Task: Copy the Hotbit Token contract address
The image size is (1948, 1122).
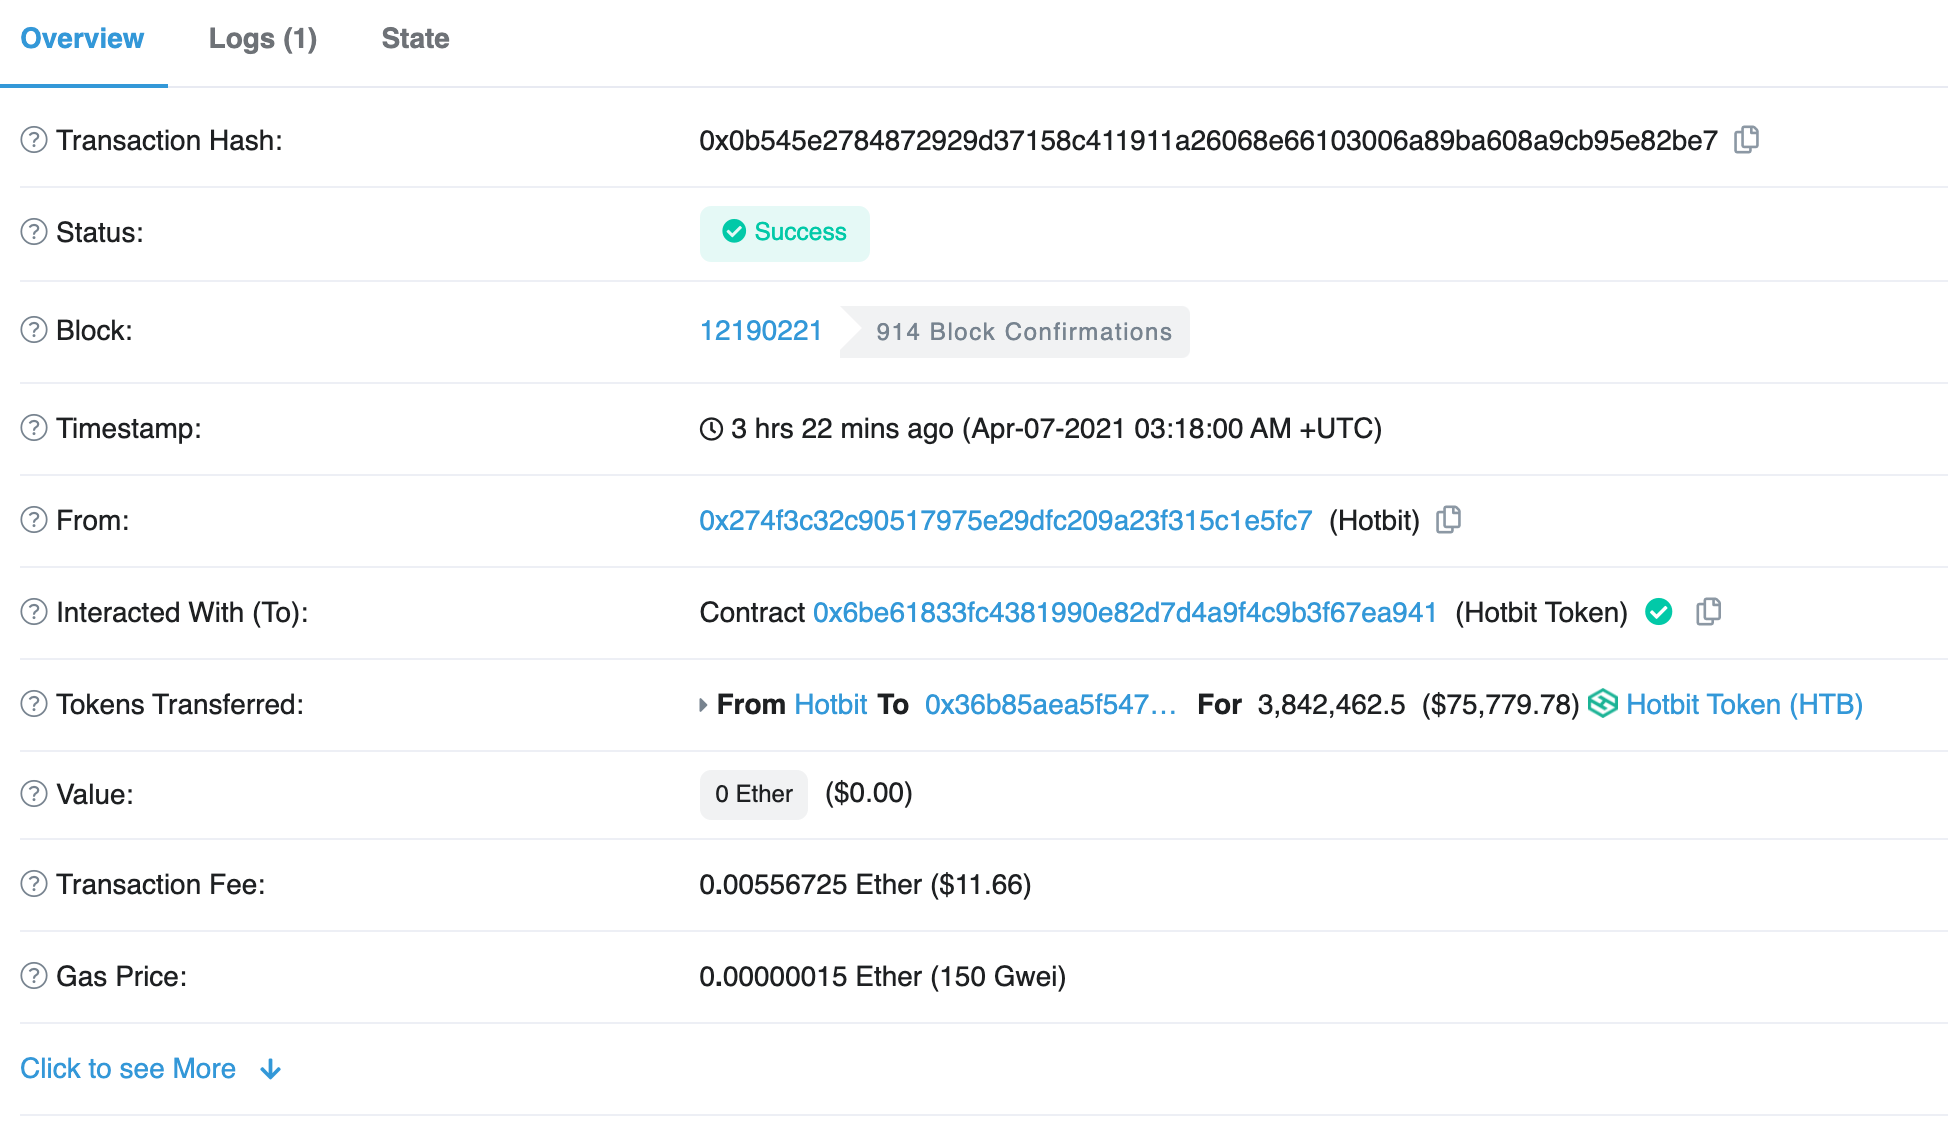Action: [x=1708, y=612]
